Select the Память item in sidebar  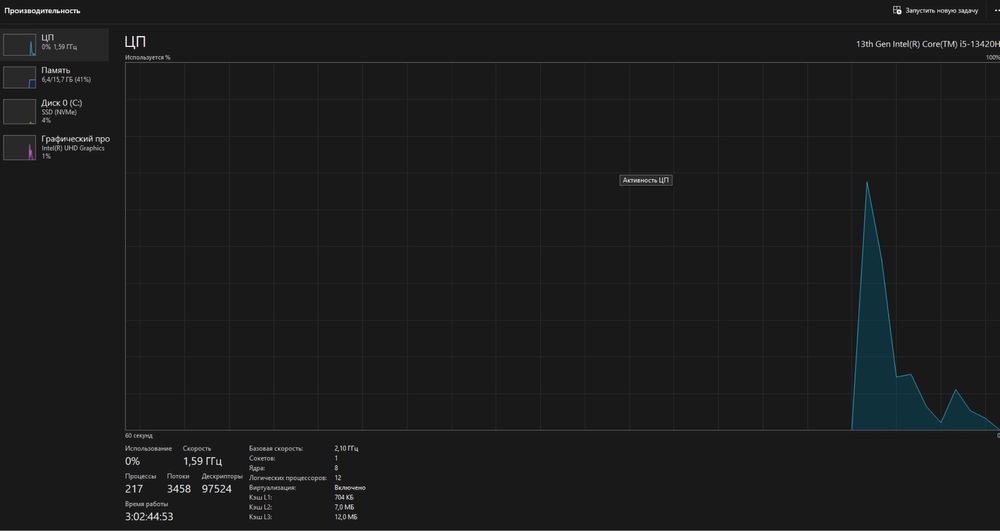[x=55, y=76]
